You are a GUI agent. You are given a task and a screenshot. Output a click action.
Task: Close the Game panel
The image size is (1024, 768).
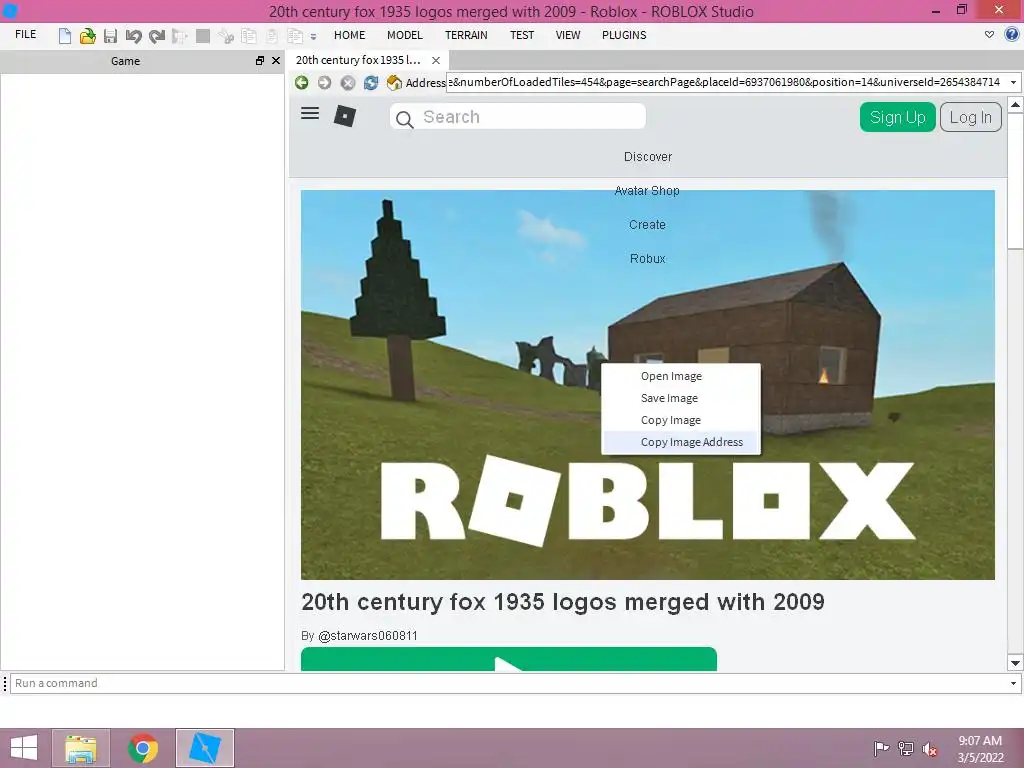[276, 61]
